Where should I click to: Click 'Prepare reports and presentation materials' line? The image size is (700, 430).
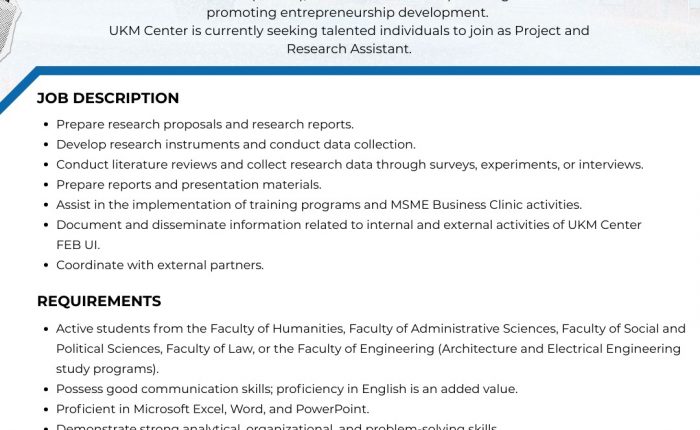tap(188, 184)
